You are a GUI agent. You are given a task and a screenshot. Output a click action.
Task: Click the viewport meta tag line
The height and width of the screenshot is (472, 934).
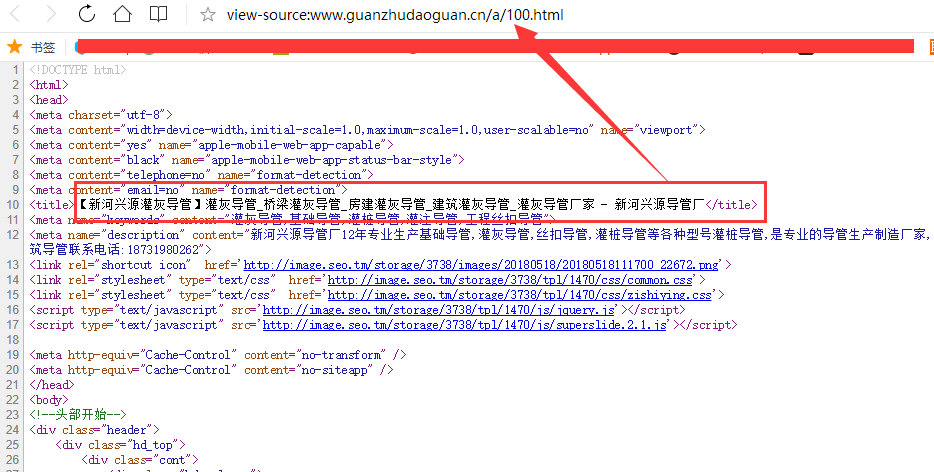[368, 130]
